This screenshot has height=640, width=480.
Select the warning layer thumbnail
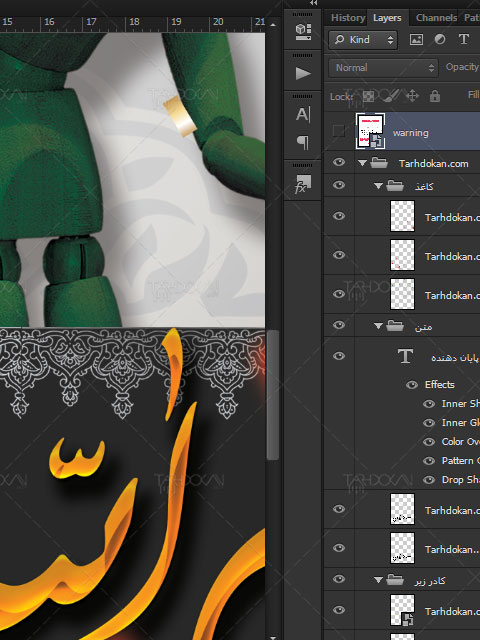(370, 131)
